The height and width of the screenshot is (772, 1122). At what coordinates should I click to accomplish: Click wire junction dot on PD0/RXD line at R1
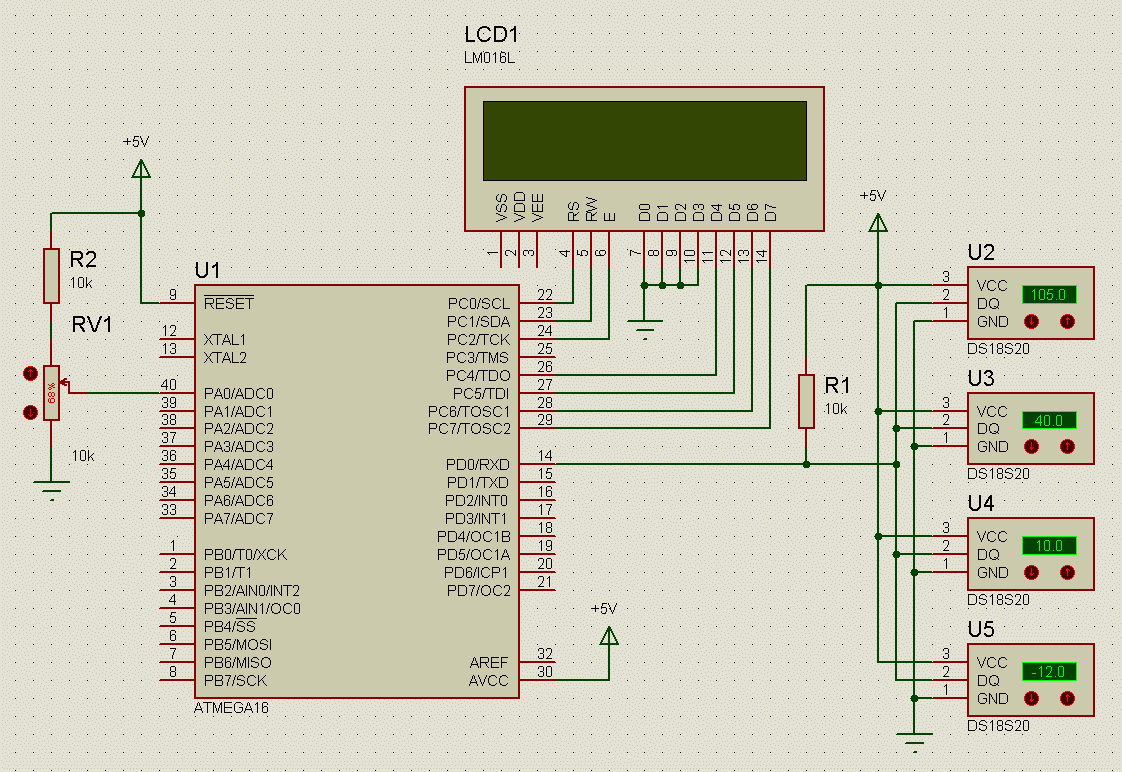(x=806, y=464)
